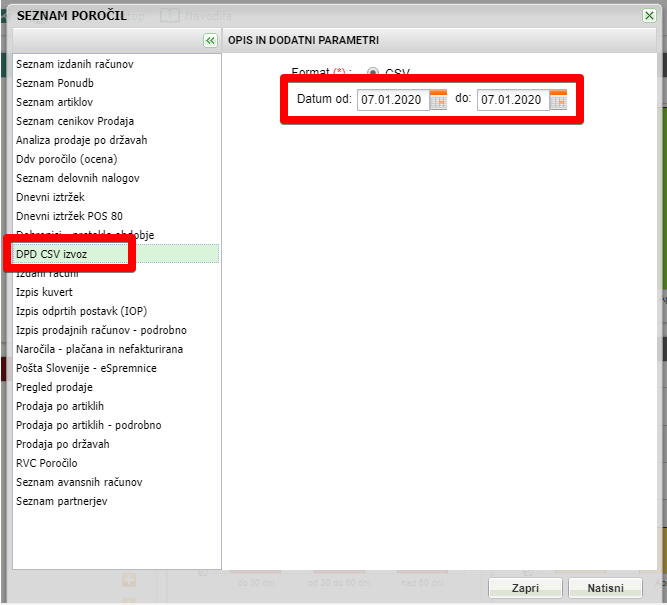
Task: Select Pregled prodaje report
Action: coord(116,387)
